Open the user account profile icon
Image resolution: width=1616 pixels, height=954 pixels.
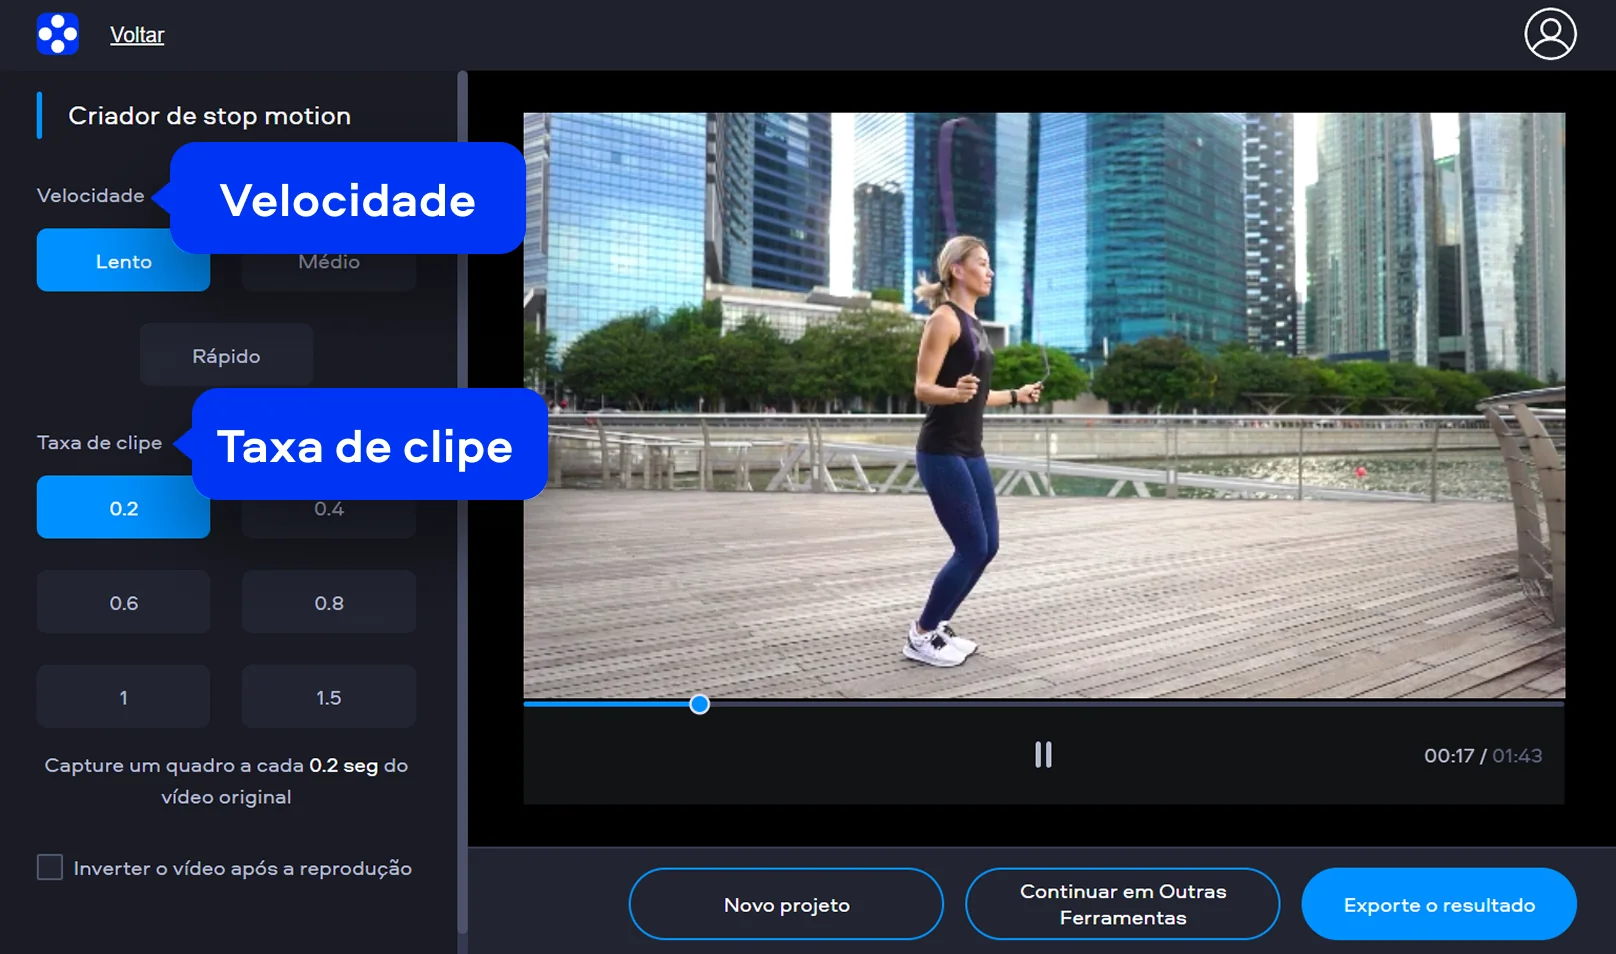(x=1550, y=34)
